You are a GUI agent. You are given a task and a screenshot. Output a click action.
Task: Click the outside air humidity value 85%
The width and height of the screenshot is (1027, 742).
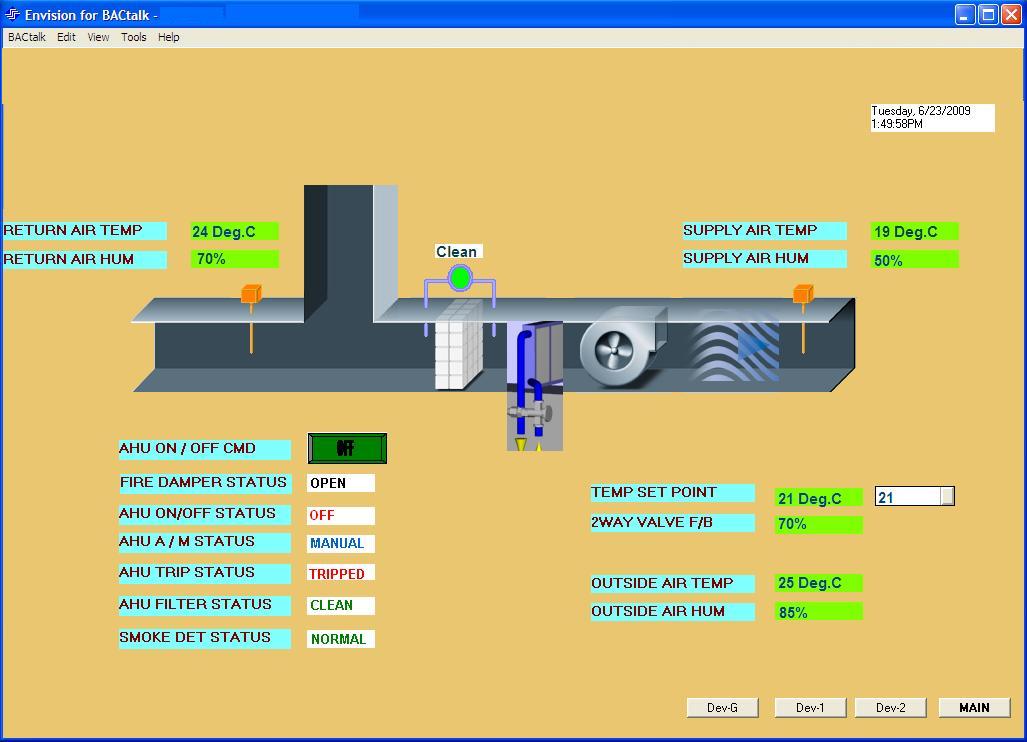819,612
